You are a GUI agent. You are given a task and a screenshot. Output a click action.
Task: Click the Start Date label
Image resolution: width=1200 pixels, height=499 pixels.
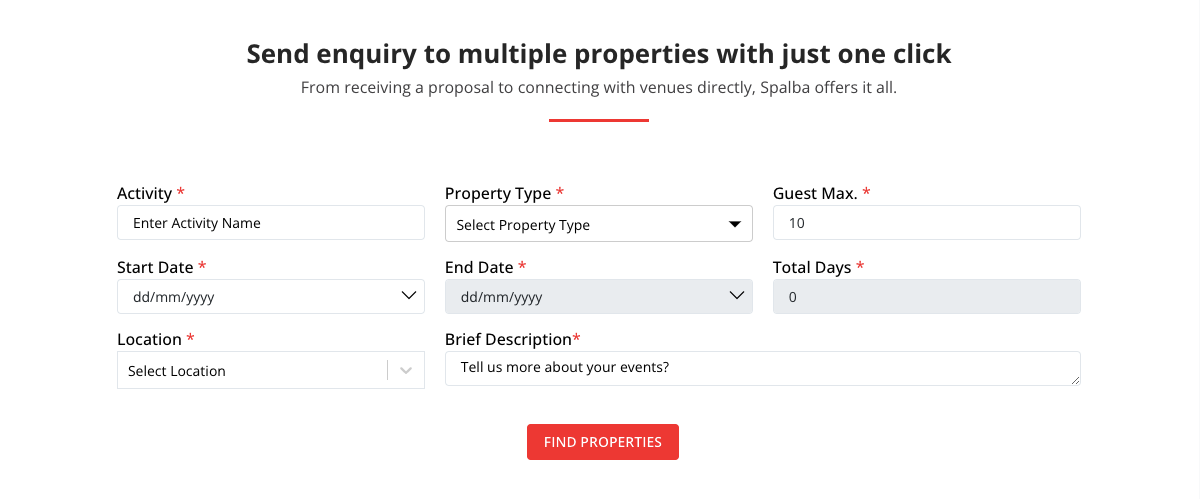coord(155,267)
